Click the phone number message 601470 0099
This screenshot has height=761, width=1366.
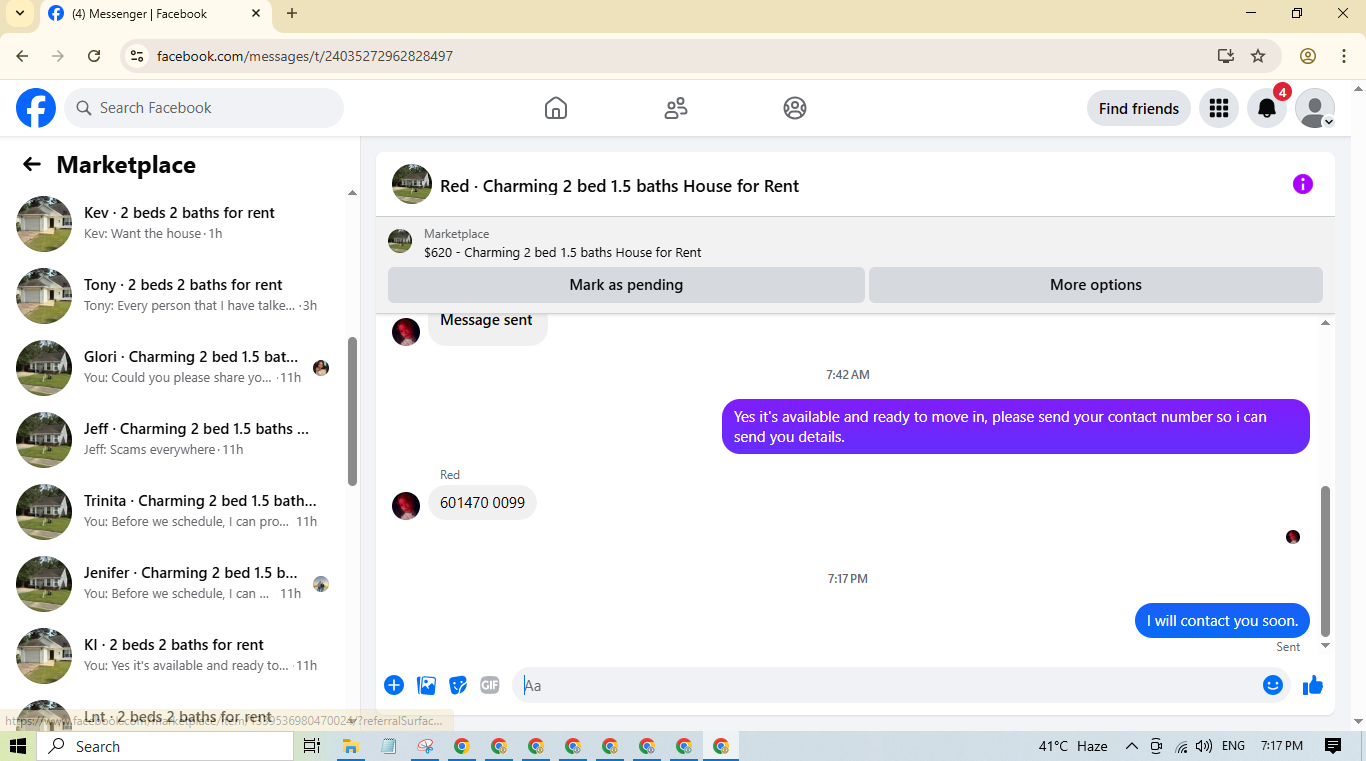pyautogui.click(x=482, y=503)
